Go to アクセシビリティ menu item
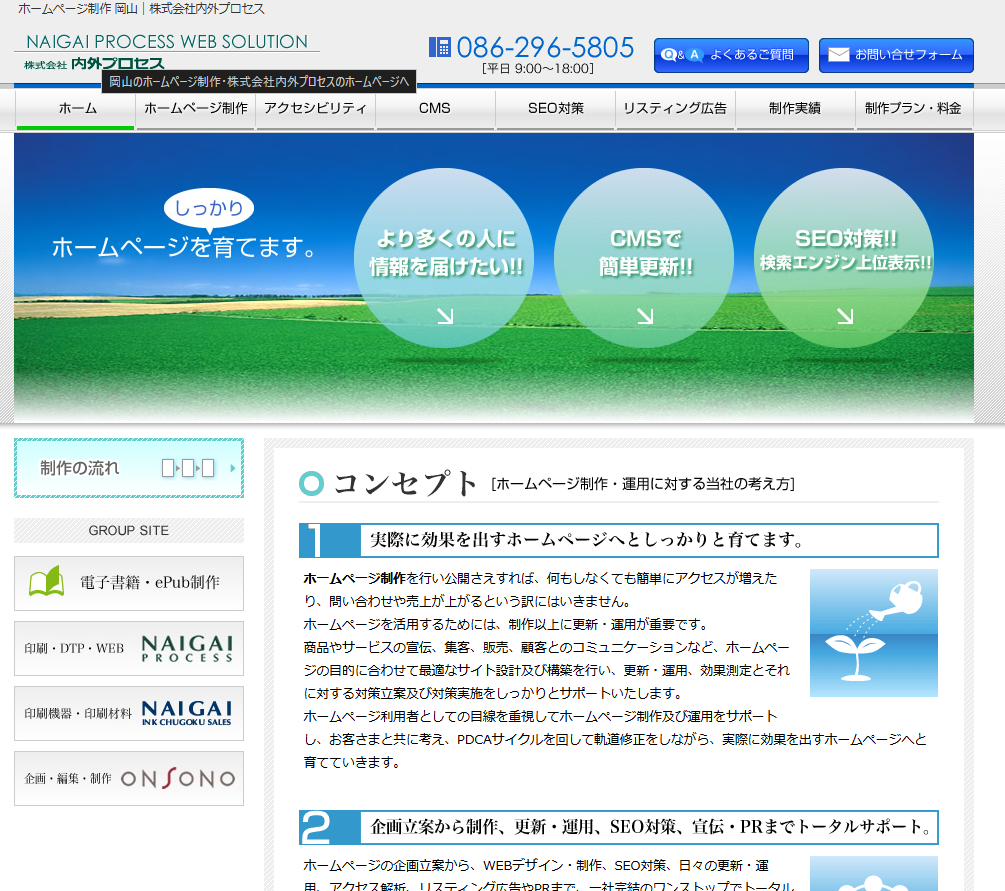This screenshot has height=891, width=1005. (315, 109)
